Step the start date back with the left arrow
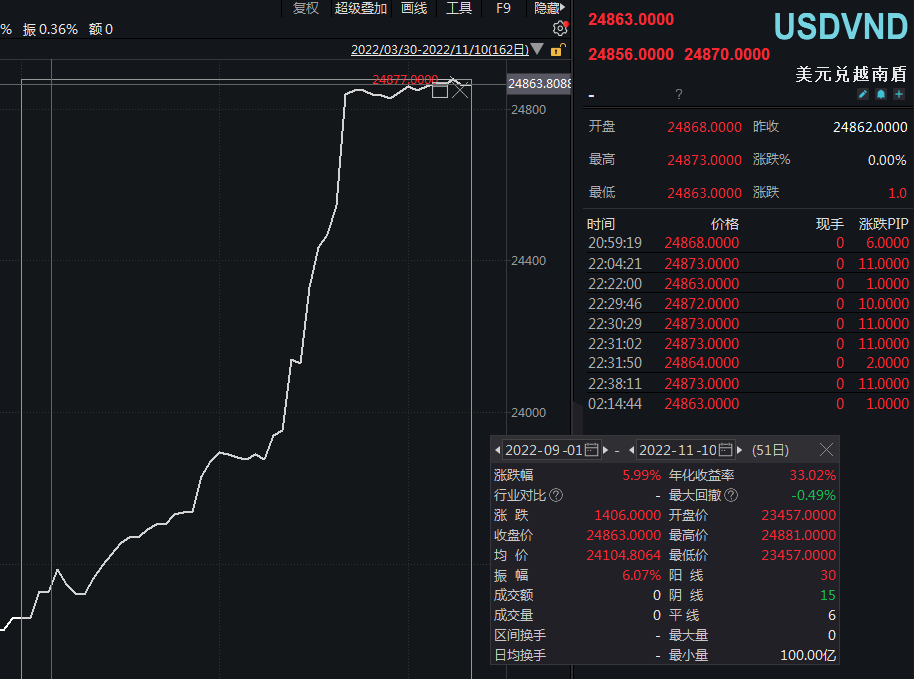914x679 pixels. (x=498, y=450)
